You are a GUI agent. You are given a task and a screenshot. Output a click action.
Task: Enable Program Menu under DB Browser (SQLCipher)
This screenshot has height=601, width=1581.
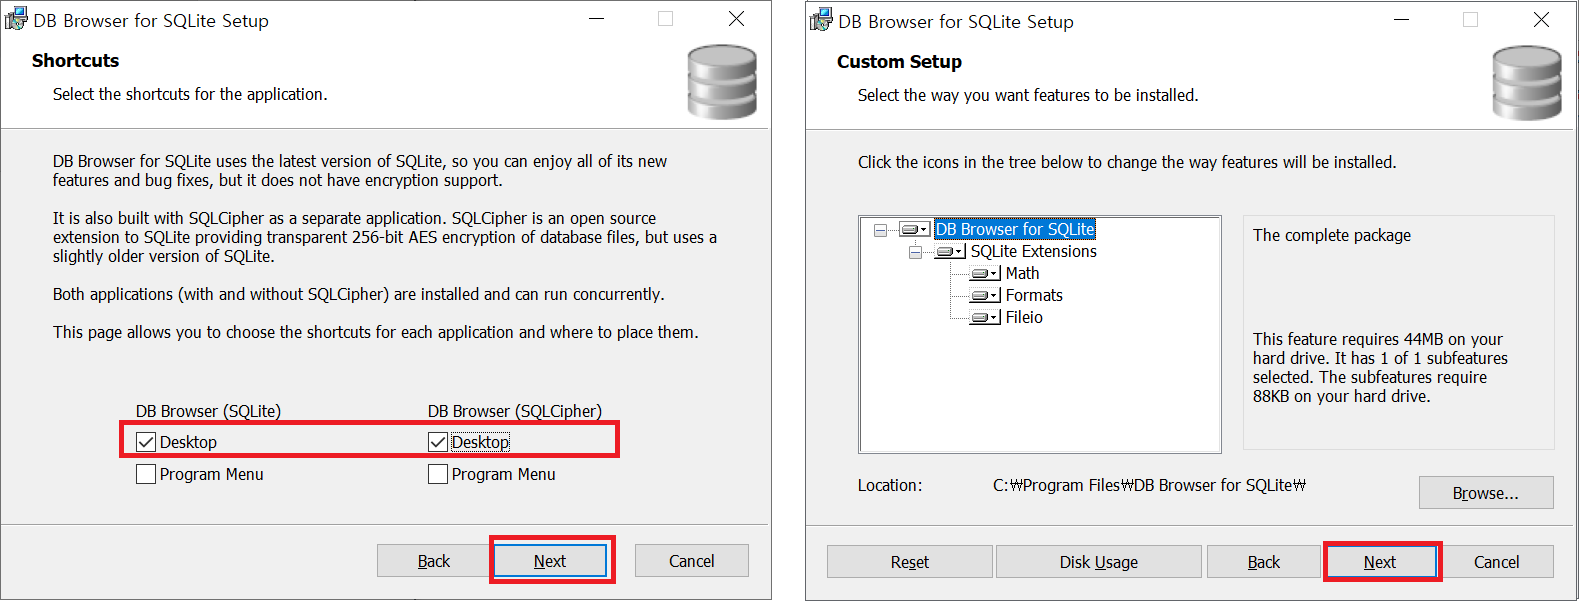438,474
